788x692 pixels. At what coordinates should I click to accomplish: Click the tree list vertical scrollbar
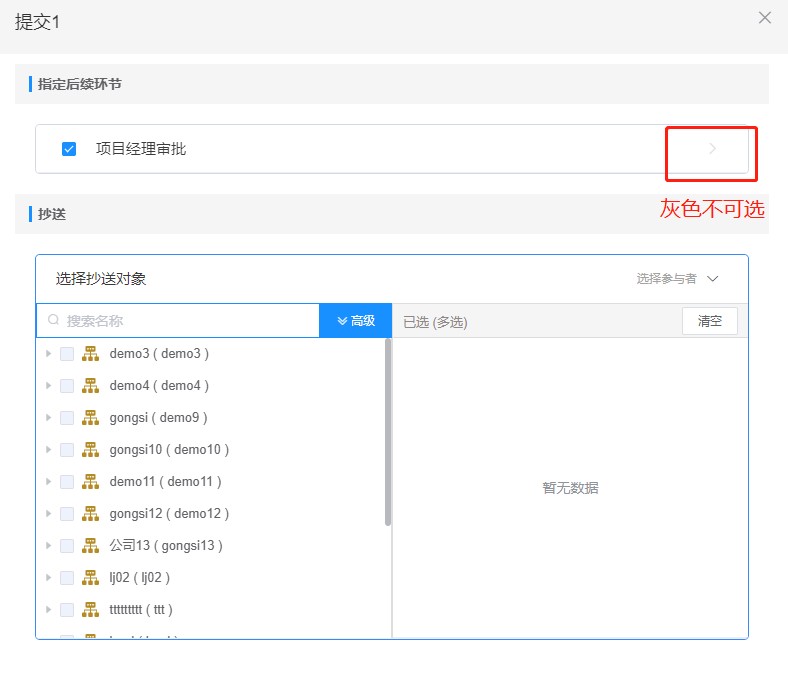pos(388,430)
